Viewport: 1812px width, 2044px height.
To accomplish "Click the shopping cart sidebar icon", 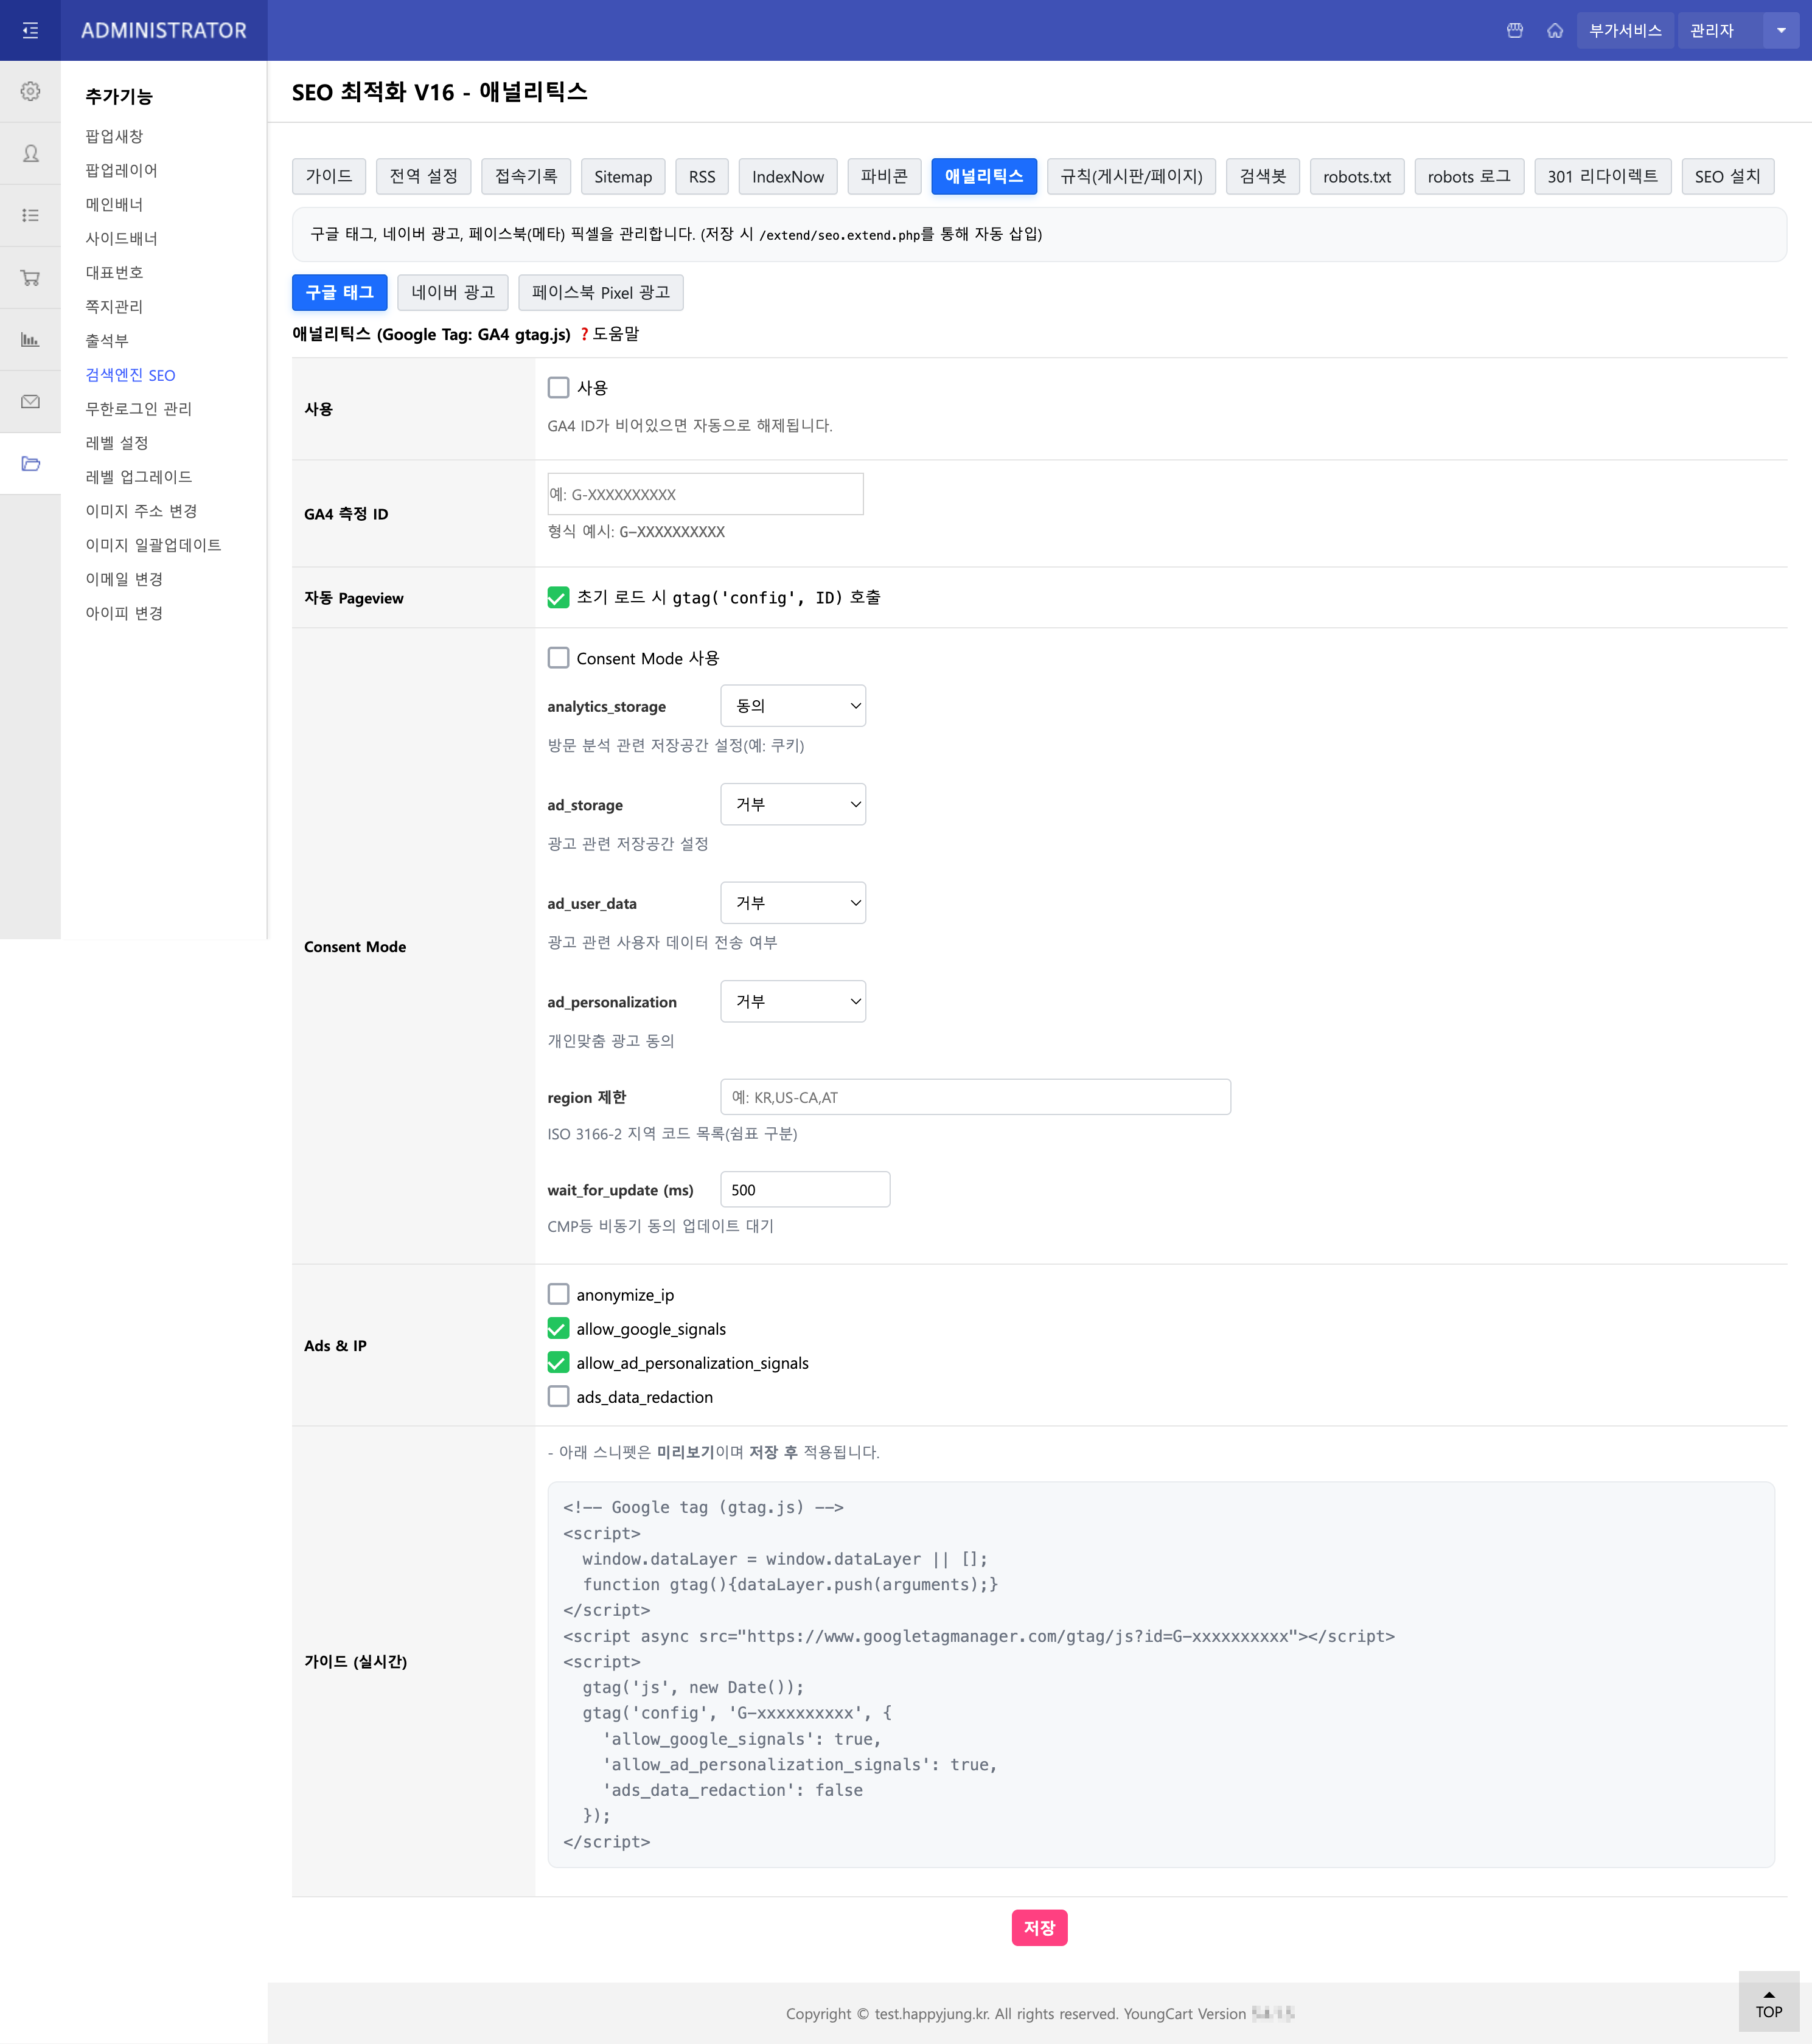I will click(30, 278).
